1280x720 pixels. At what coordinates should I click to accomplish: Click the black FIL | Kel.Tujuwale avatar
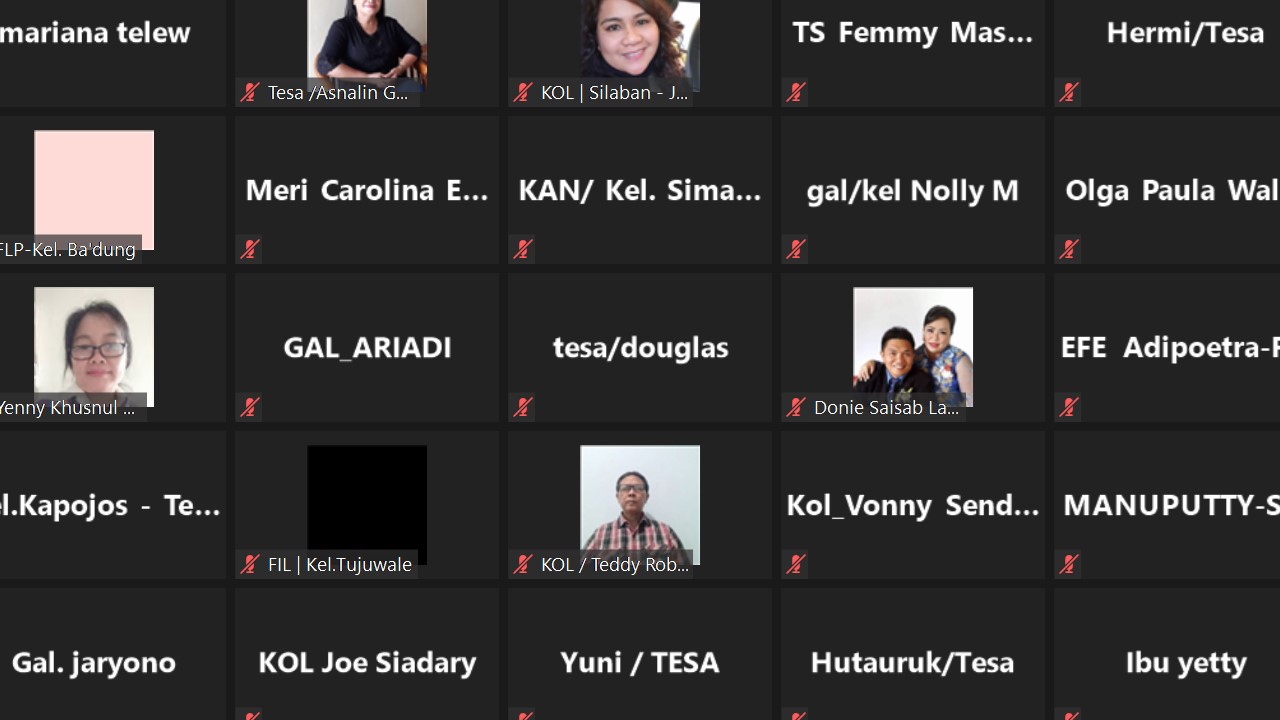pyautogui.click(x=367, y=503)
